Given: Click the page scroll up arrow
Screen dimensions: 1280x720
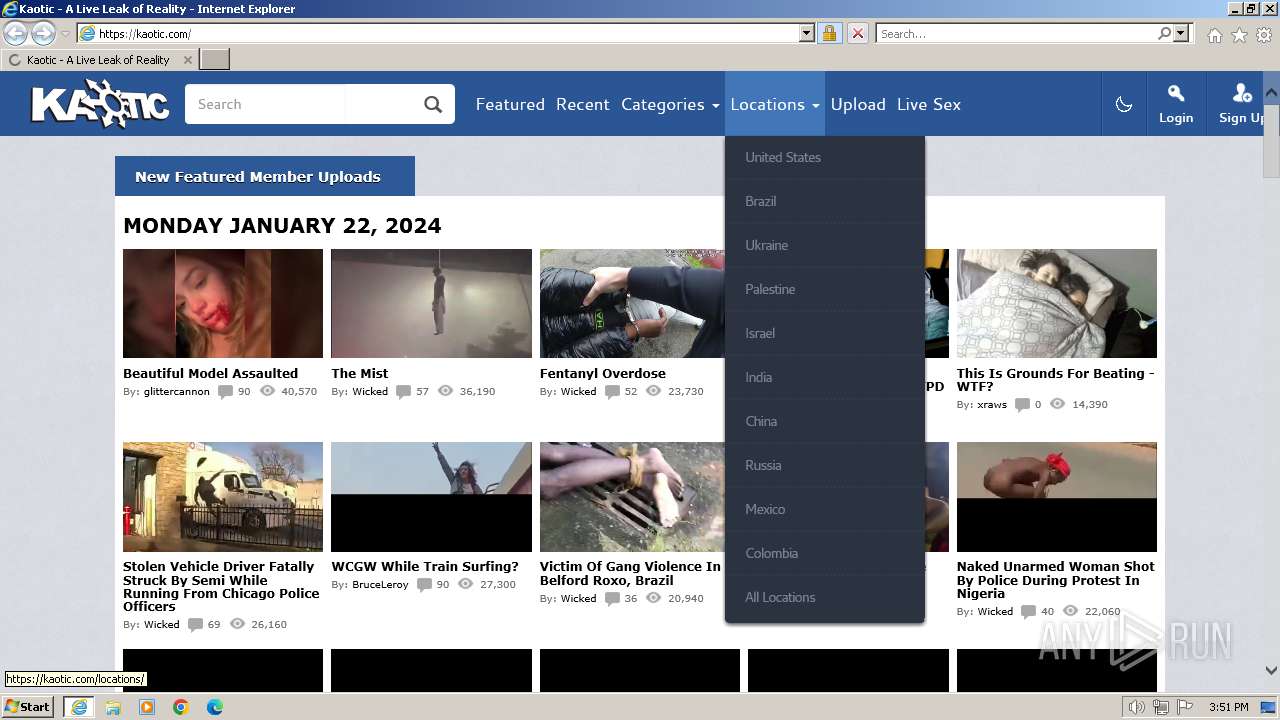Looking at the screenshot, I should pyautogui.click(x=1271, y=94).
